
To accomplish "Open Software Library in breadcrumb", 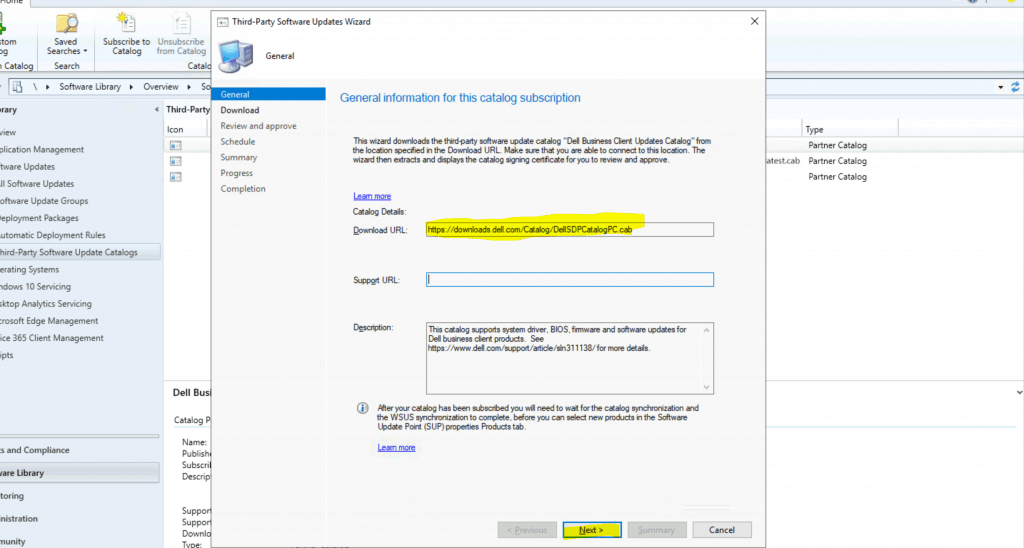I will [x=90, y=86].
